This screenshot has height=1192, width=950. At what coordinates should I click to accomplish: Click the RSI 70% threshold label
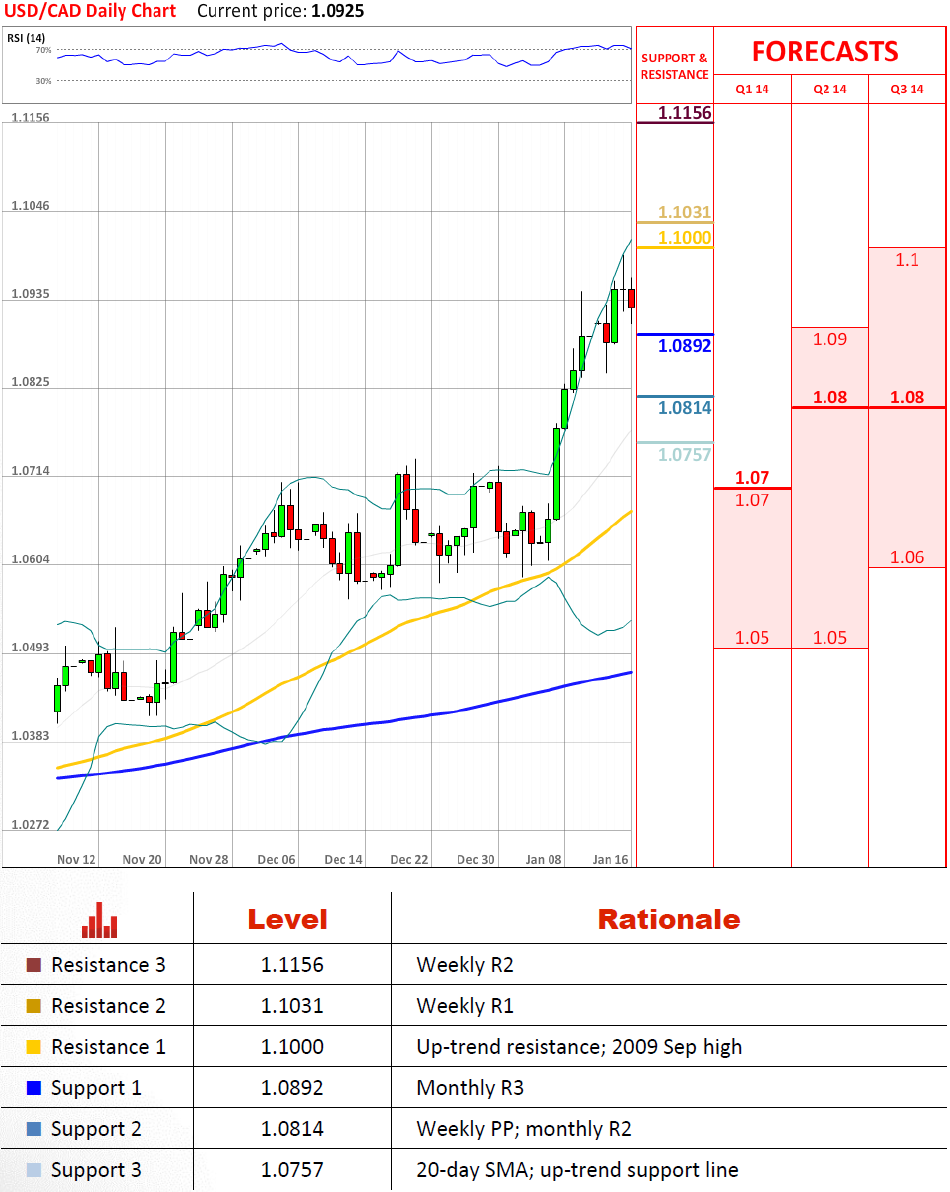coord(43,50)
